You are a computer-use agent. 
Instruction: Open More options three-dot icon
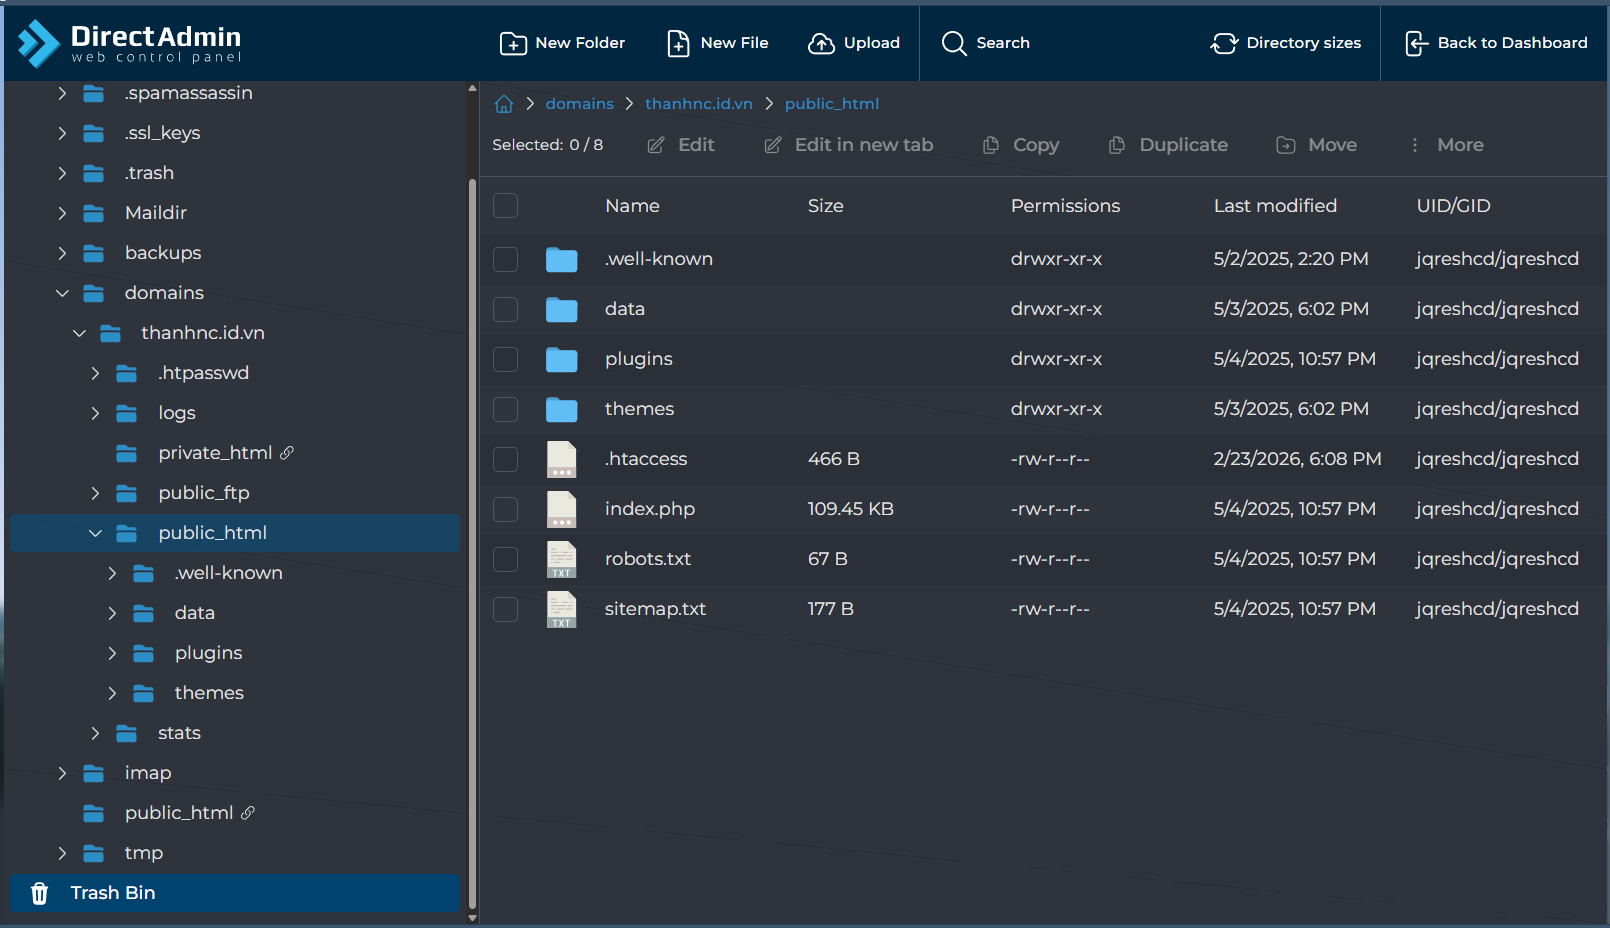[1415, 145]
